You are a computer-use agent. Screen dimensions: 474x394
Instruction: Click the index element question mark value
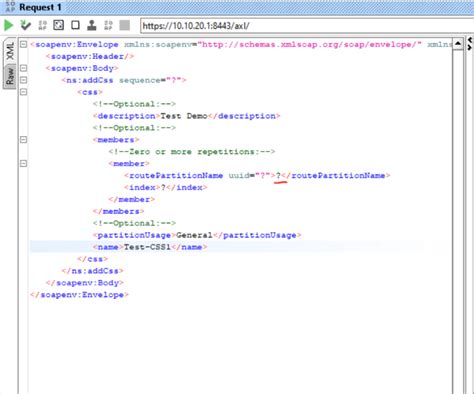(163, 187)
